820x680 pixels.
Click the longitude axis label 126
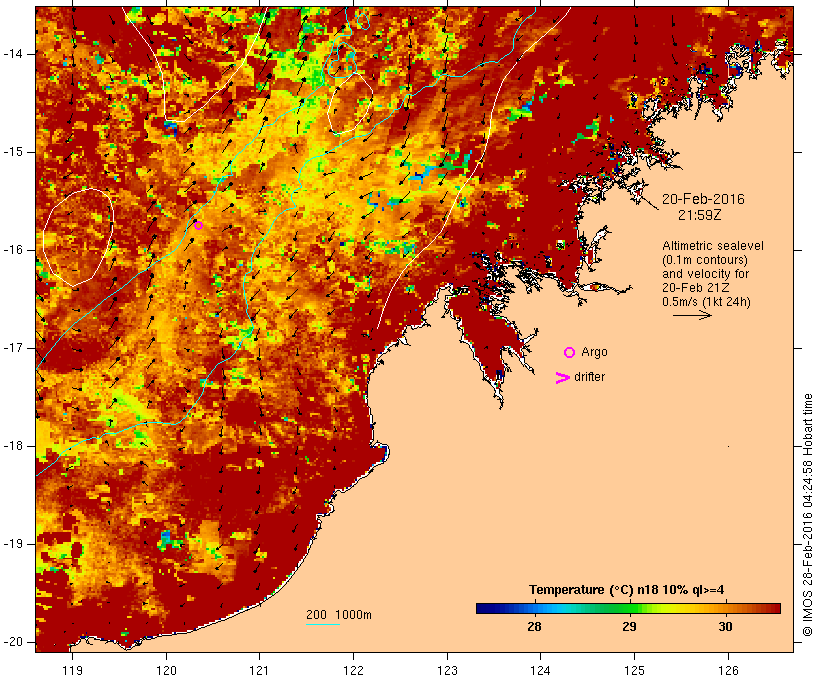click(x=728, y=671)
